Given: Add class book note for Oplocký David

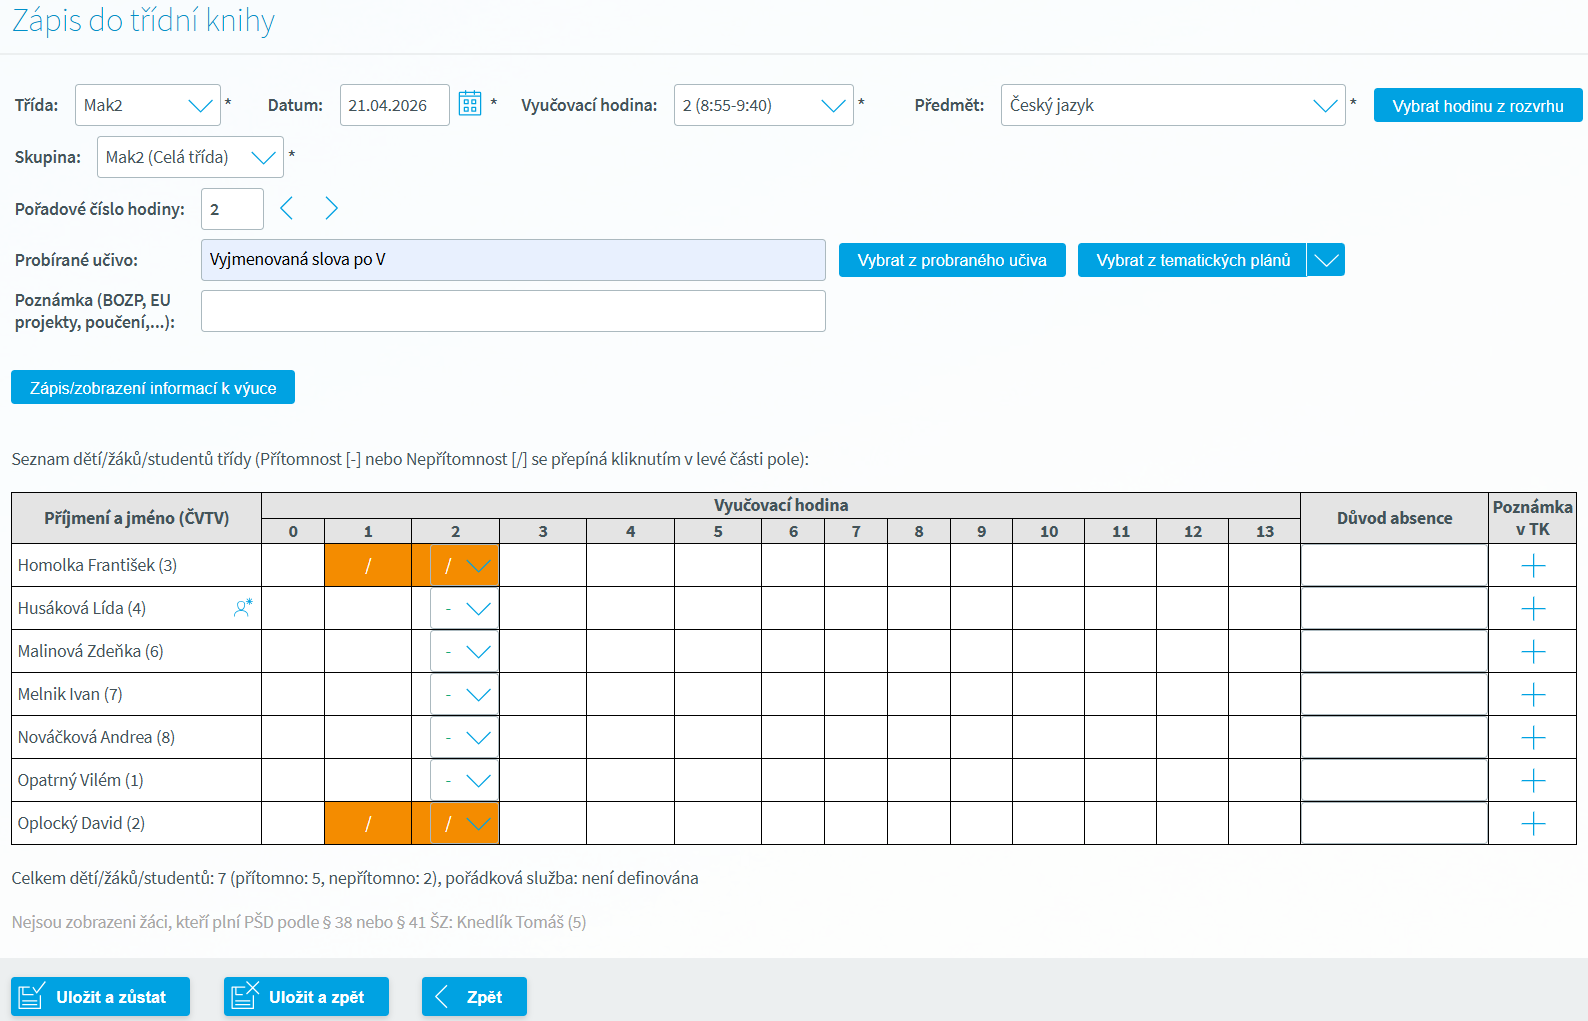Looking at the screenshot, I should click(1532, 824).
